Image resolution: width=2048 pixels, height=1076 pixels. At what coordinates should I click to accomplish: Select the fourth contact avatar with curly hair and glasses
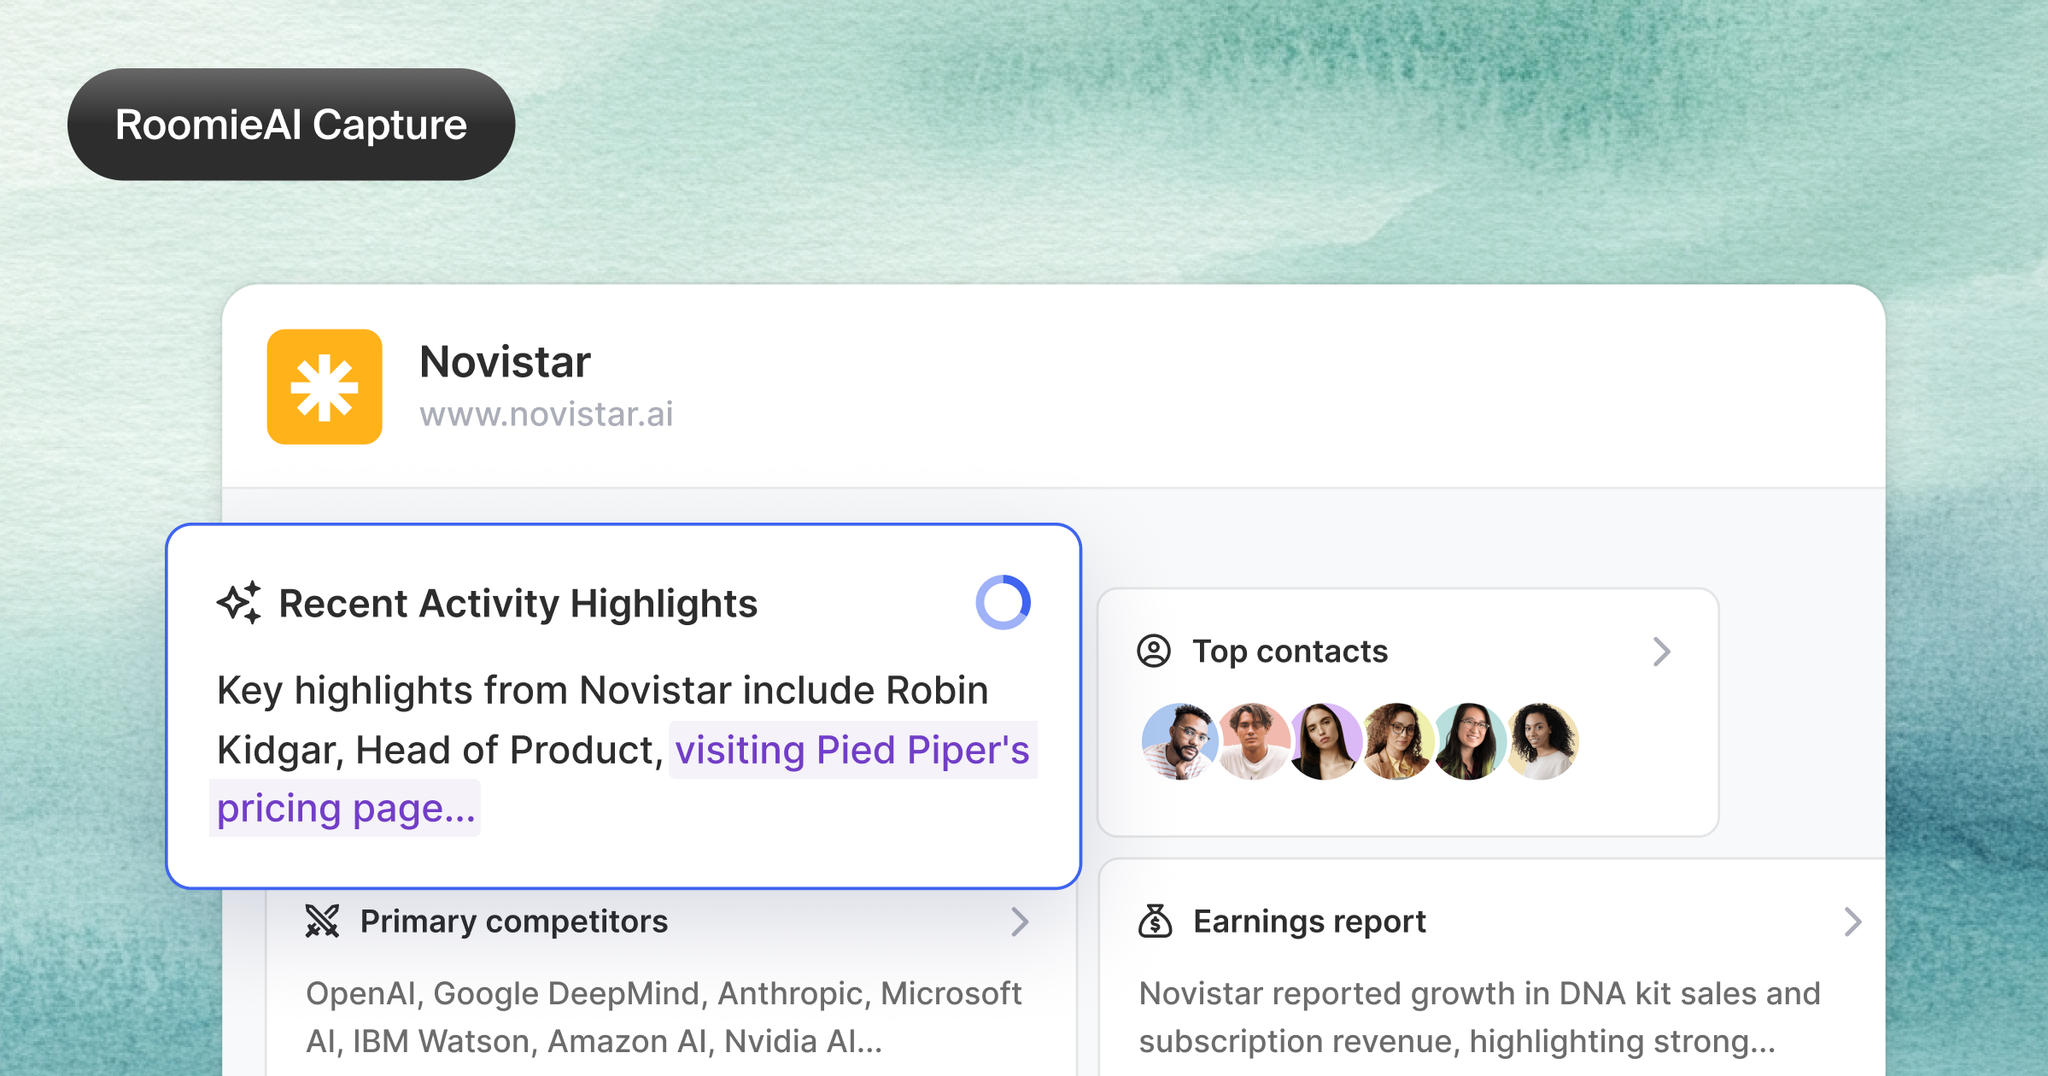point(1397,741)
